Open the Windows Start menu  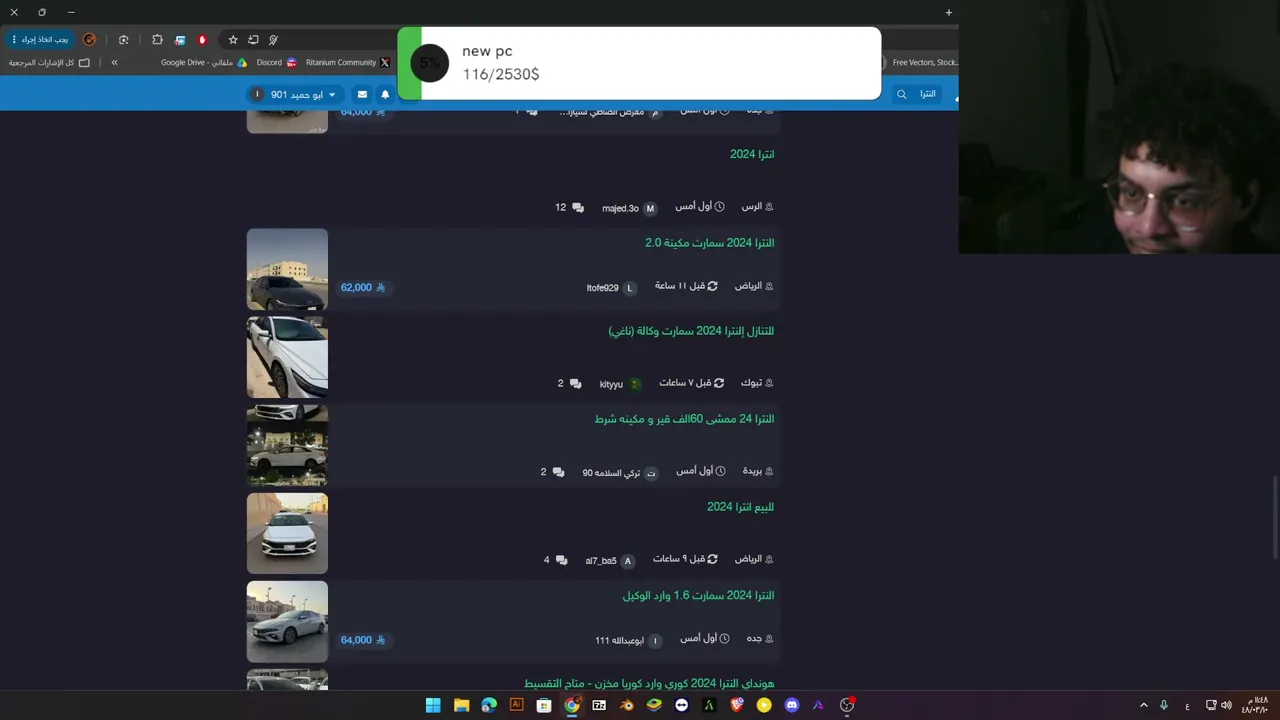pyautogui.click(x=433, y=705)
